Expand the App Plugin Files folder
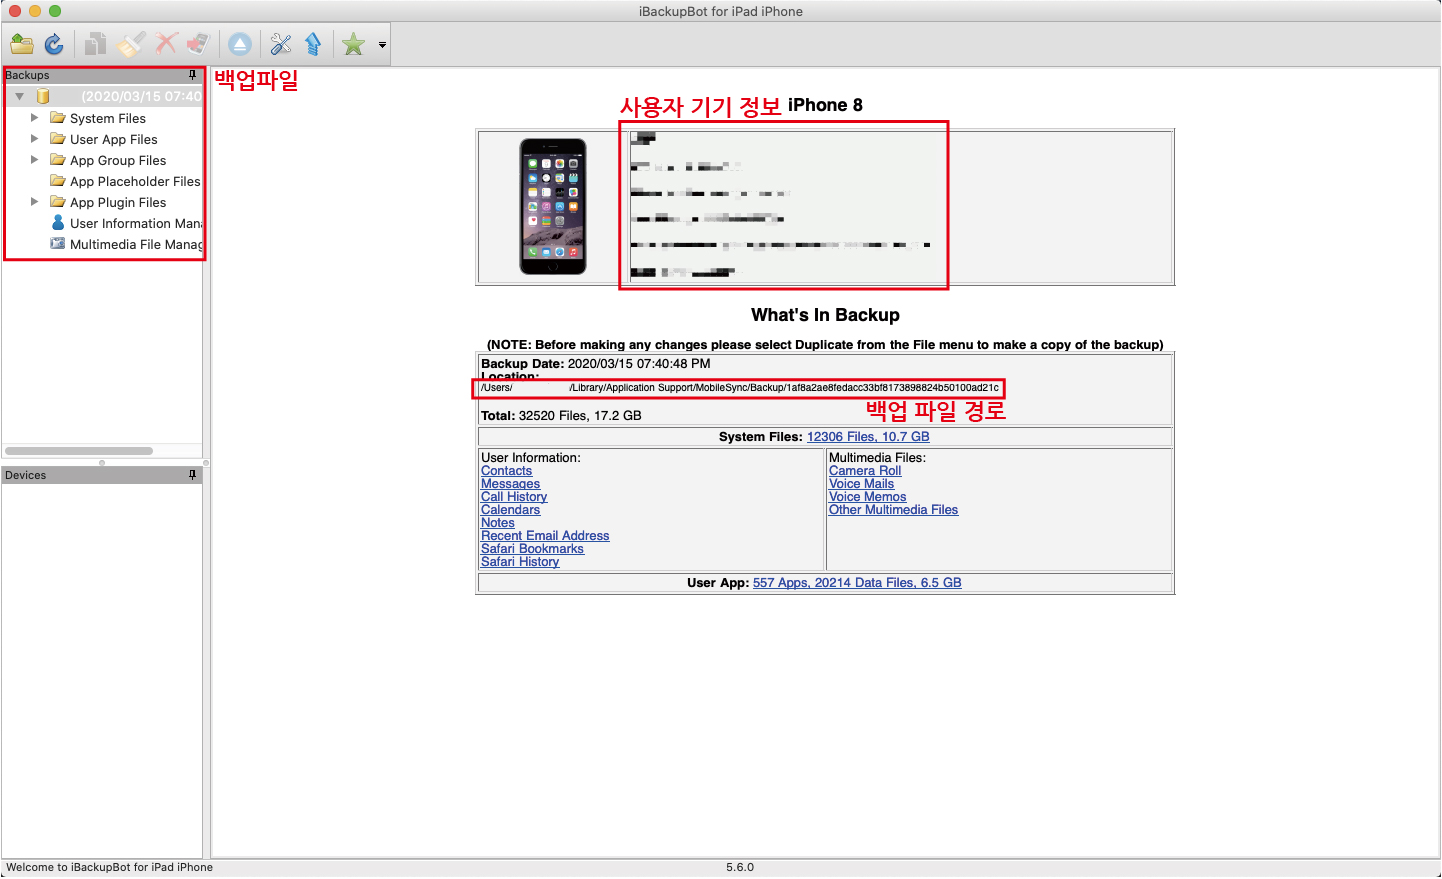The height and width of the screenshot is (879, 1442). pyautogui.click(x=35, y=202)
